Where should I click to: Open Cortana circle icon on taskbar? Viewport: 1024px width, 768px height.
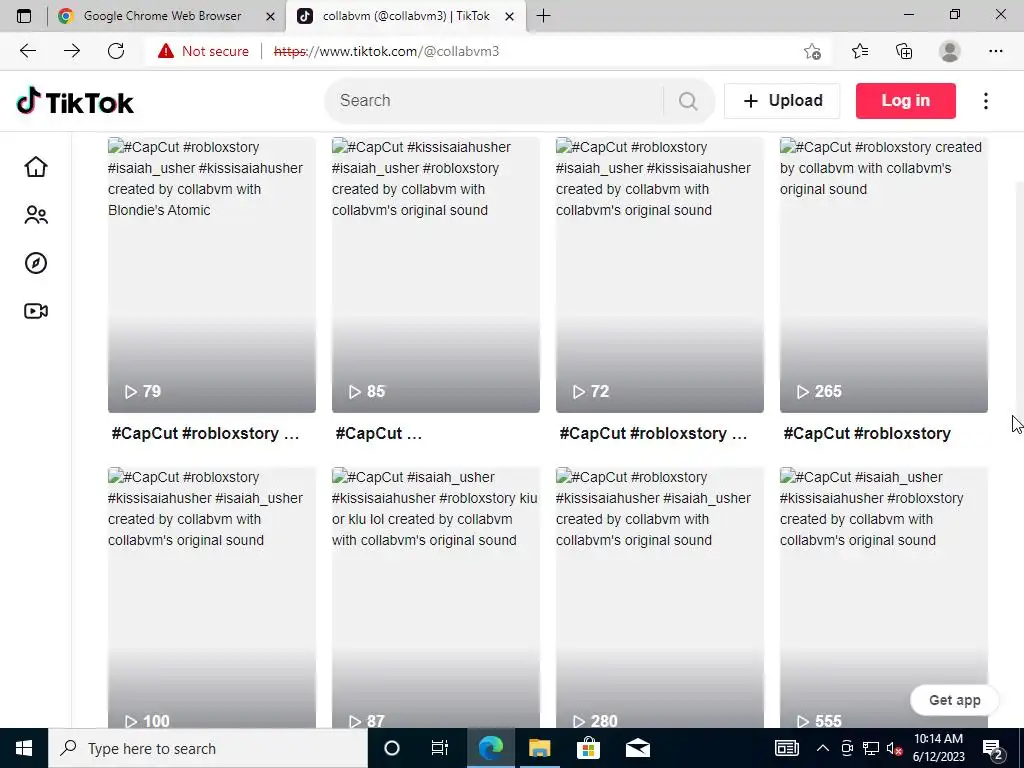(392, 748)
